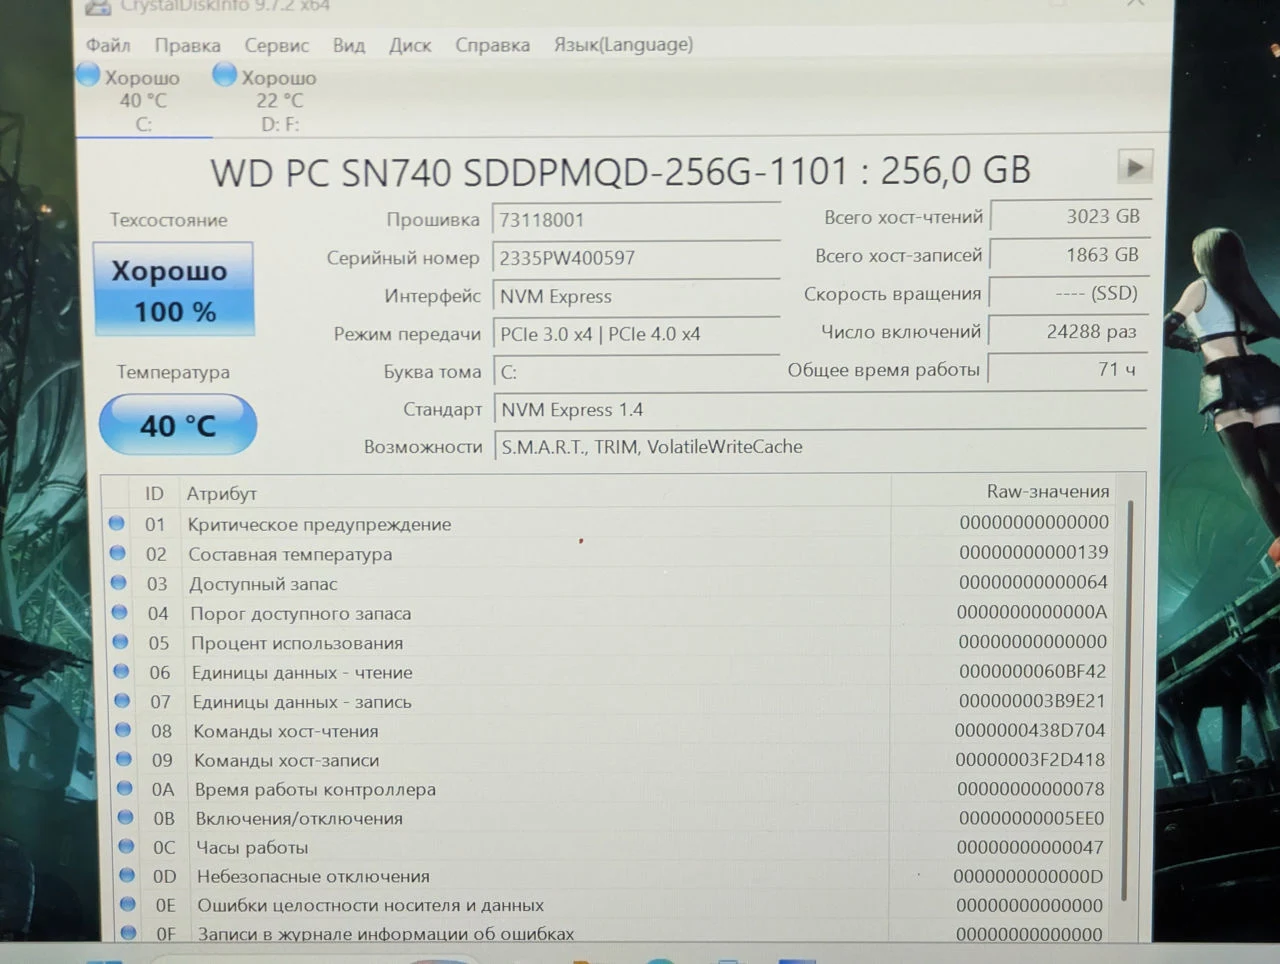1280x964 pixels.
Task: Click status icon of Ошибки целостности носителя row
Action: click(x=128, y=904)
